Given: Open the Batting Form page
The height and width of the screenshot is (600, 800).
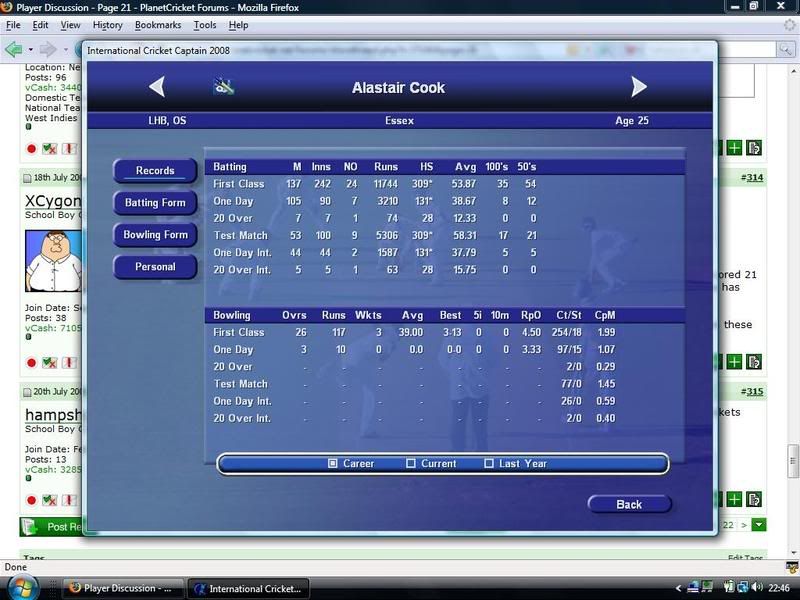Looking at the screenshot, I should coord(155,203).
